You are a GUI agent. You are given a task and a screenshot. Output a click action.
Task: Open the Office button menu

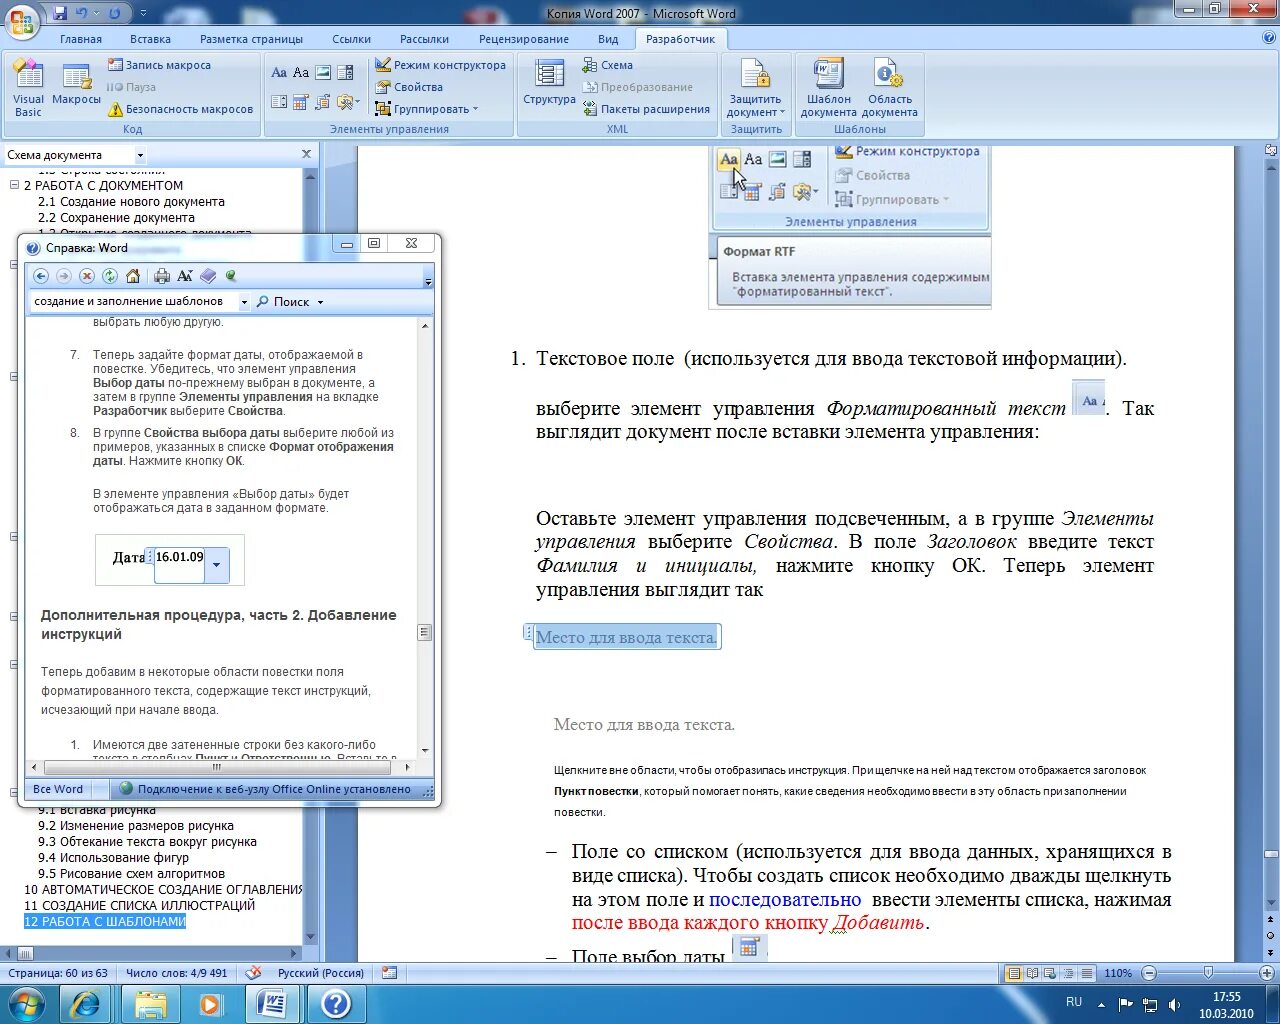point(22,20)
